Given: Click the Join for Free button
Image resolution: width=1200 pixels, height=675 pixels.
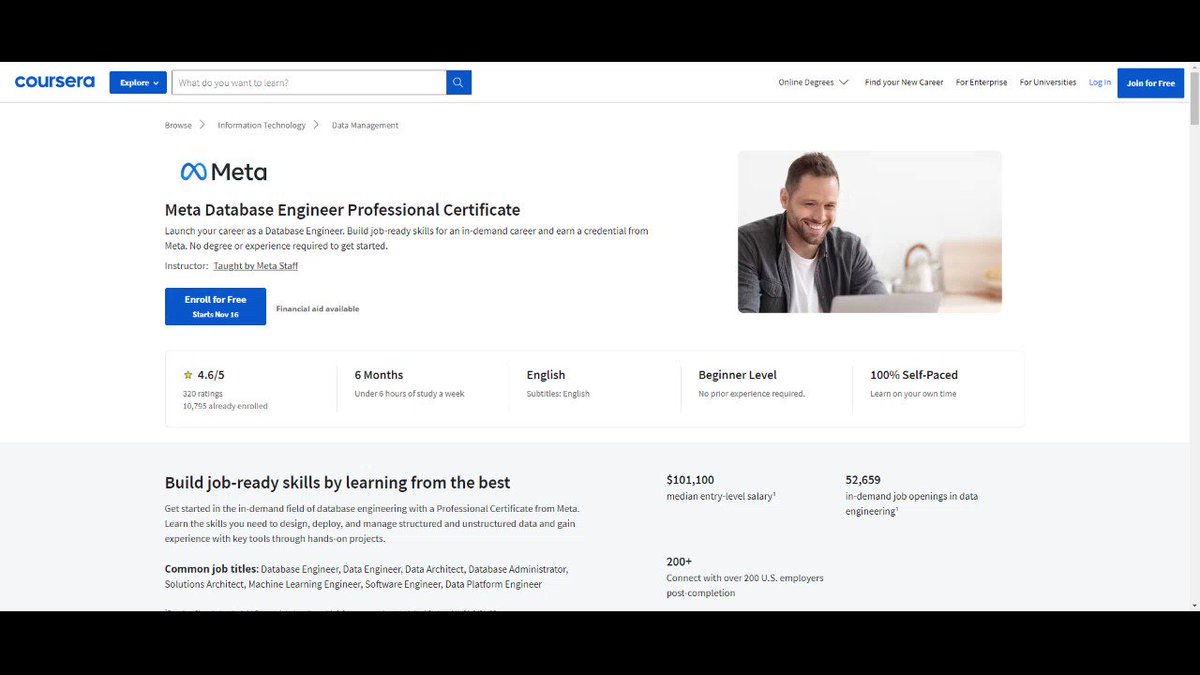Looking at the screenshot, I should point(1150,83).
